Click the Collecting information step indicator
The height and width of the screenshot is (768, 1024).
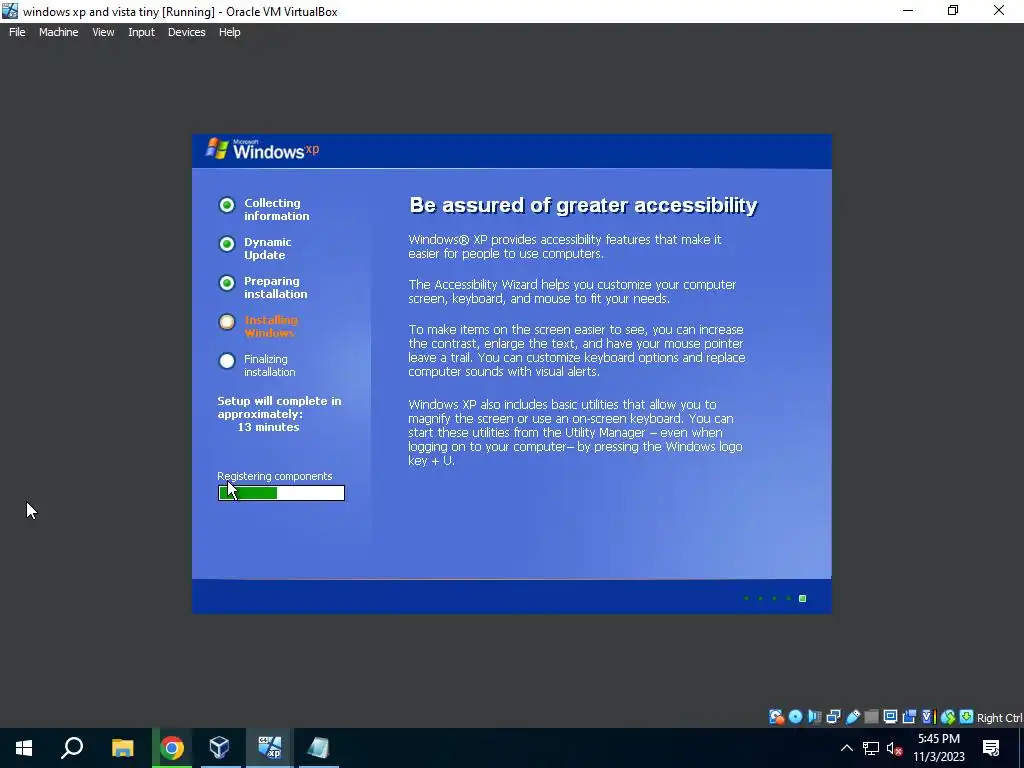pyautogui.click(x=227, y=205)
